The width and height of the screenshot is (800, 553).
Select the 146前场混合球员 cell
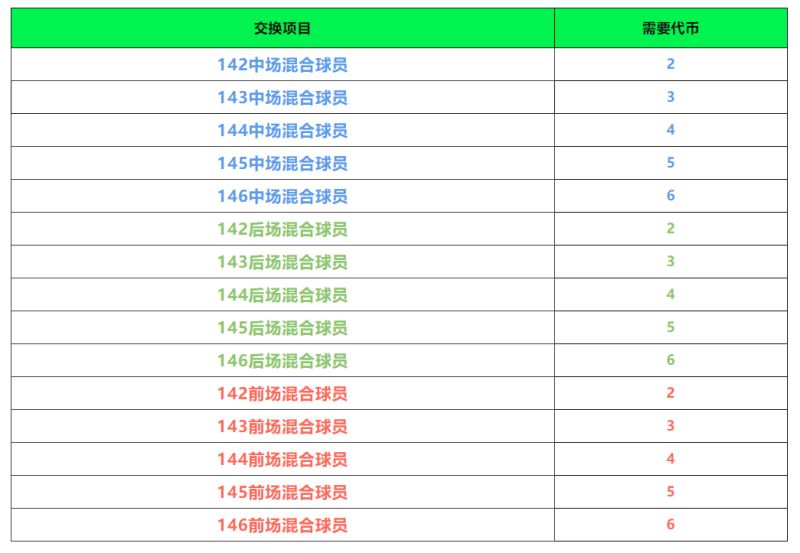click(283, 524)
